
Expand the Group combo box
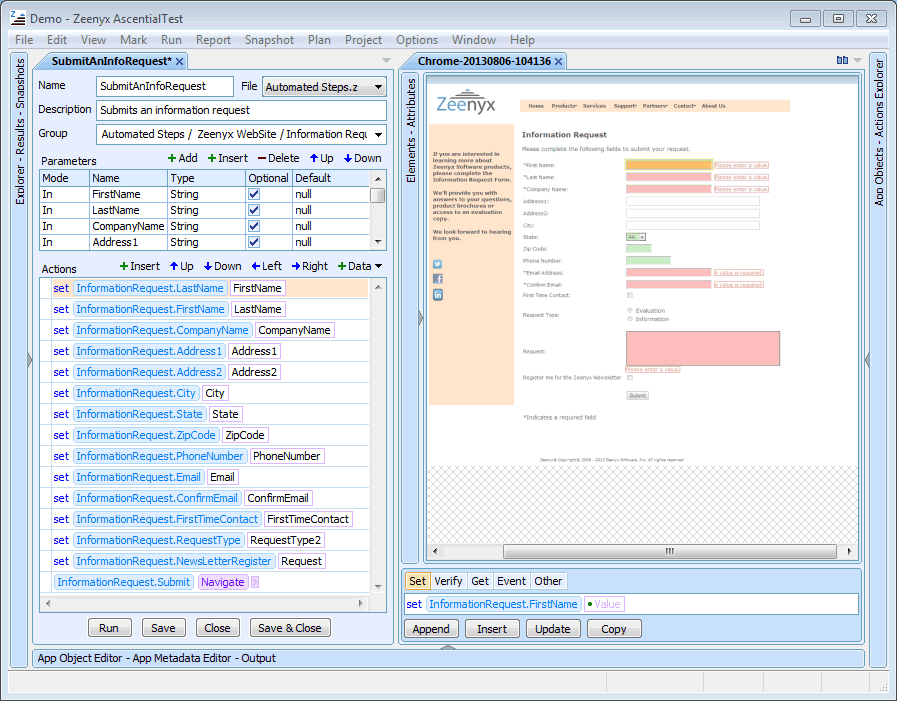pyautogui.click(x=377, y=134)
